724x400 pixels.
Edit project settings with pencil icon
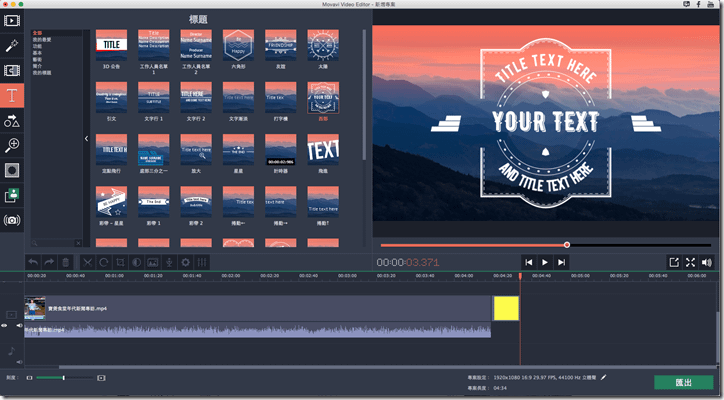pos(603,377)
